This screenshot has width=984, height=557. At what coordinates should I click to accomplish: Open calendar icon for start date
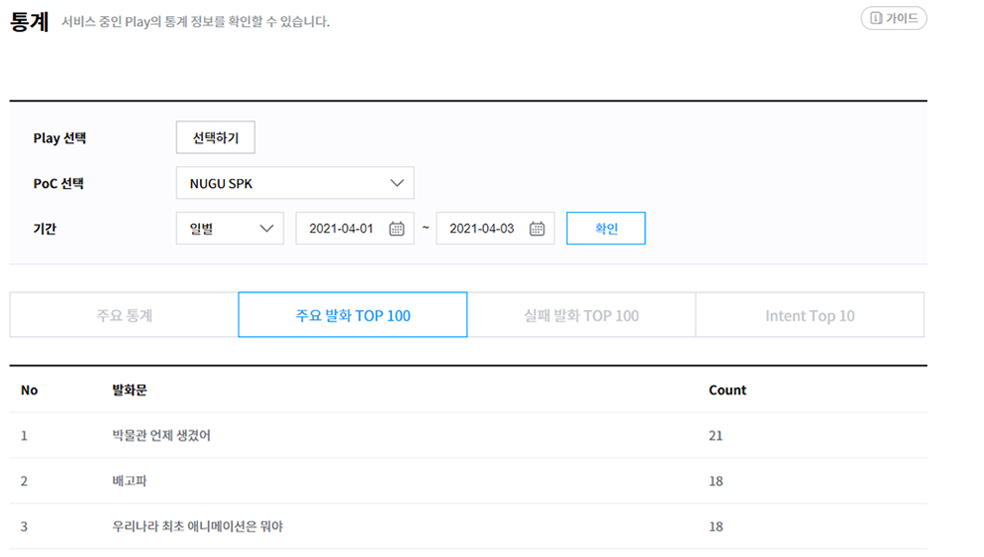[x=396, y=229]
